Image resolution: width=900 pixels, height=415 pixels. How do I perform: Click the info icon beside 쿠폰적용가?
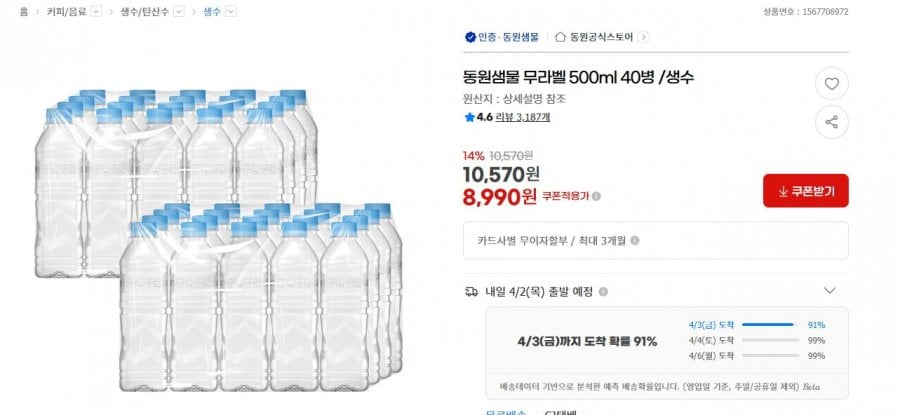tap(596, 197)
